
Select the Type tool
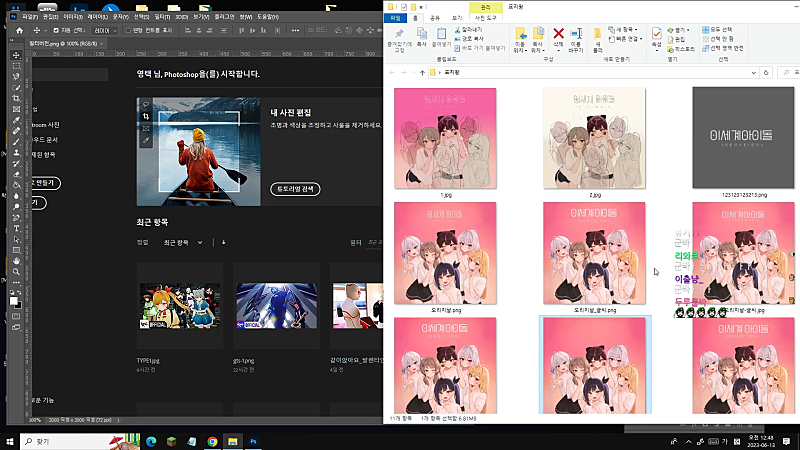pyautogui.click(x=17, y=228)
